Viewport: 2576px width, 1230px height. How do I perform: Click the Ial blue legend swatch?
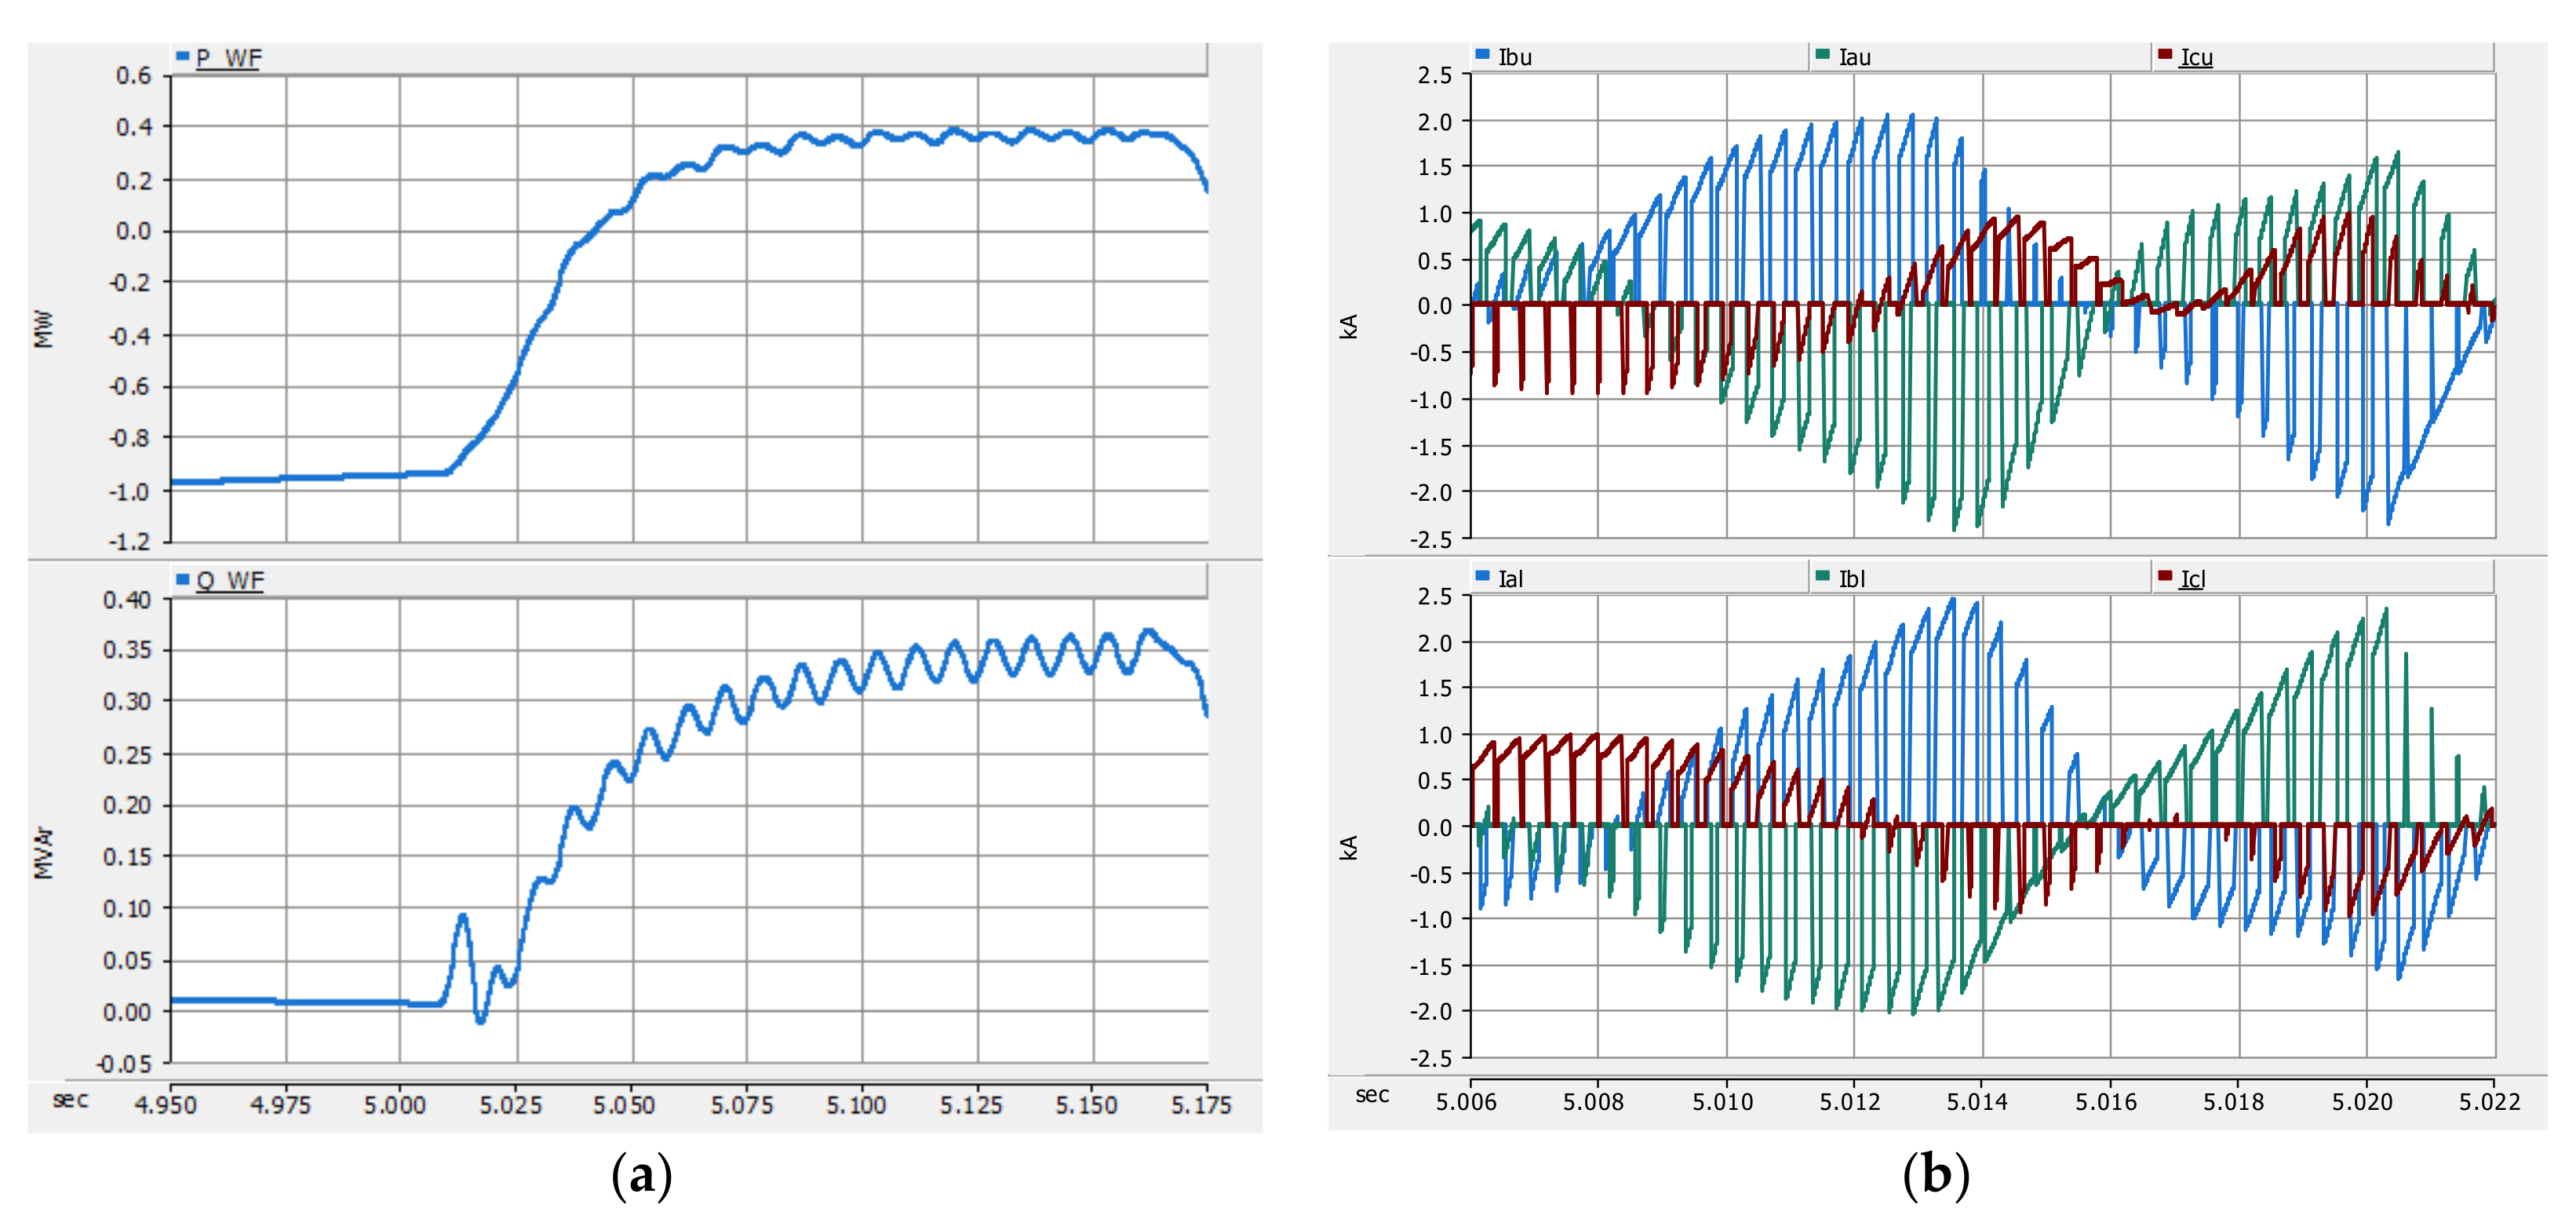click(x=1482, y=577)
